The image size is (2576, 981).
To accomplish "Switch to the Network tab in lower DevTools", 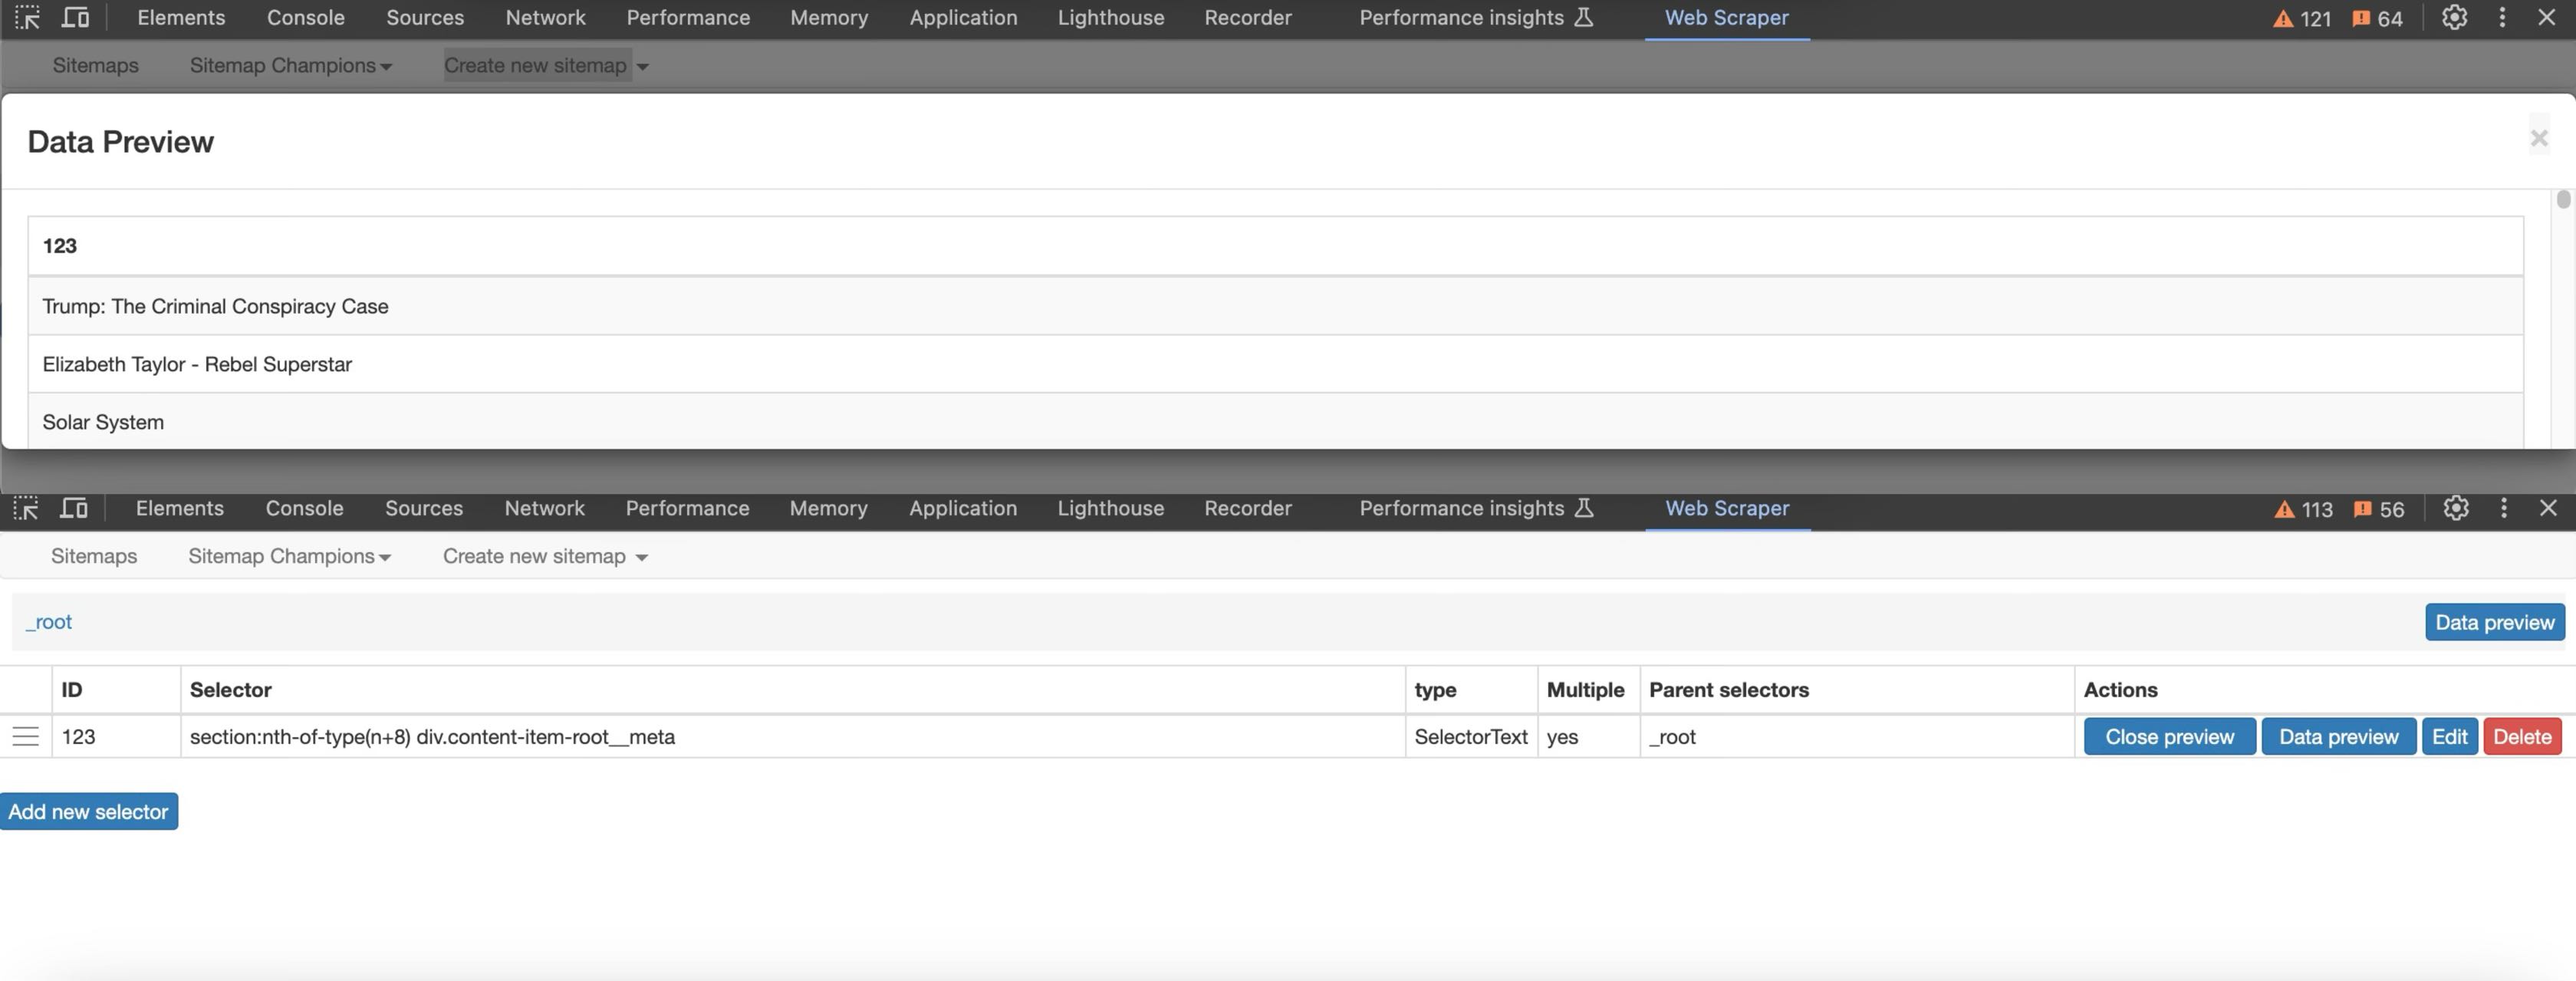I will click(x=544, y=508).
